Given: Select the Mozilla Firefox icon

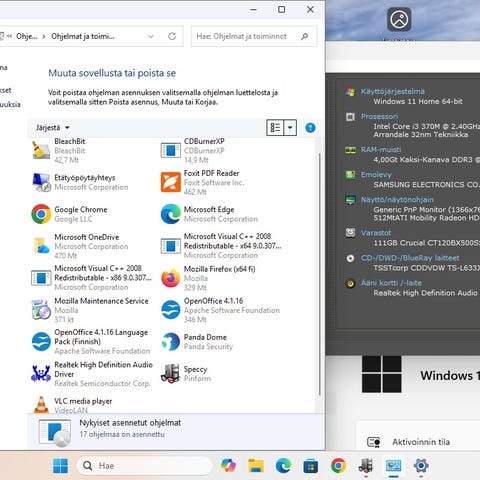Looking at the screenshot, I should (x=171, y=278).
